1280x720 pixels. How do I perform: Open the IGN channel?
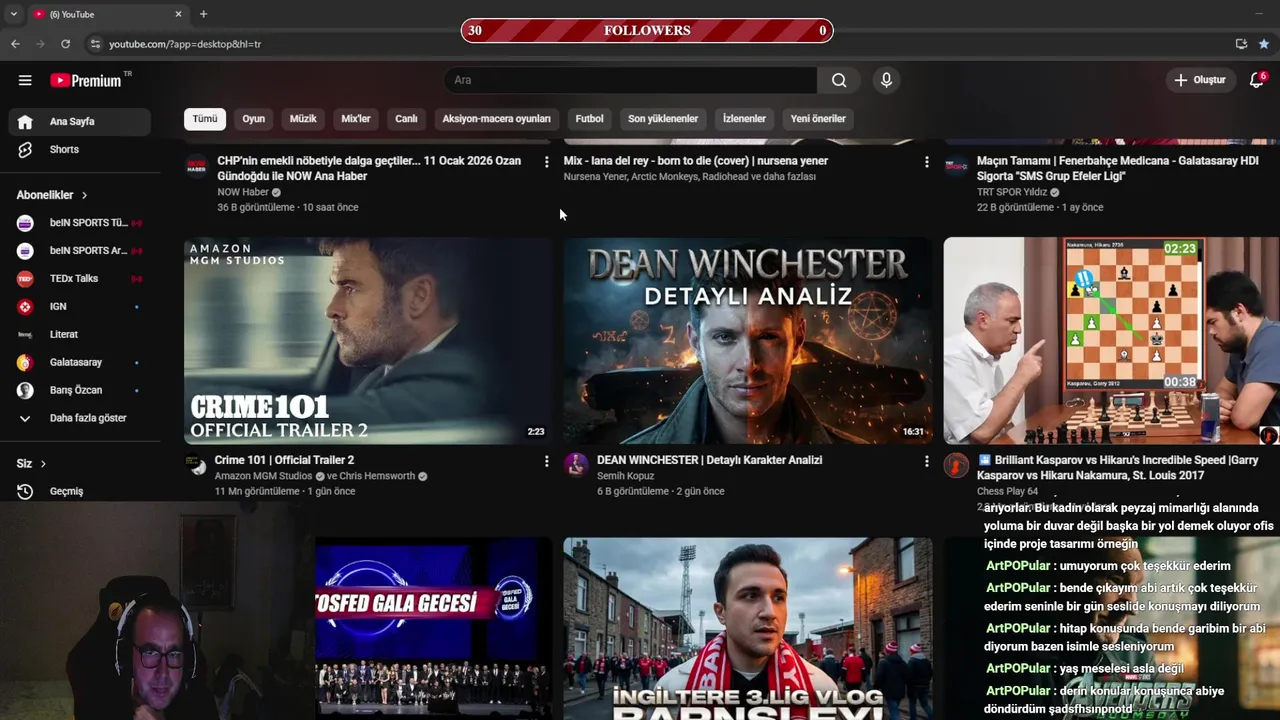80,306
